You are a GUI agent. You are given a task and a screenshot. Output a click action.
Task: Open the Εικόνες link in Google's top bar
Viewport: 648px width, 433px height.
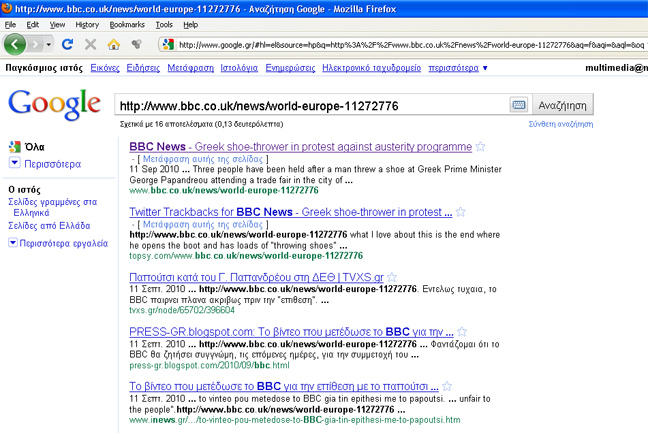105,68
